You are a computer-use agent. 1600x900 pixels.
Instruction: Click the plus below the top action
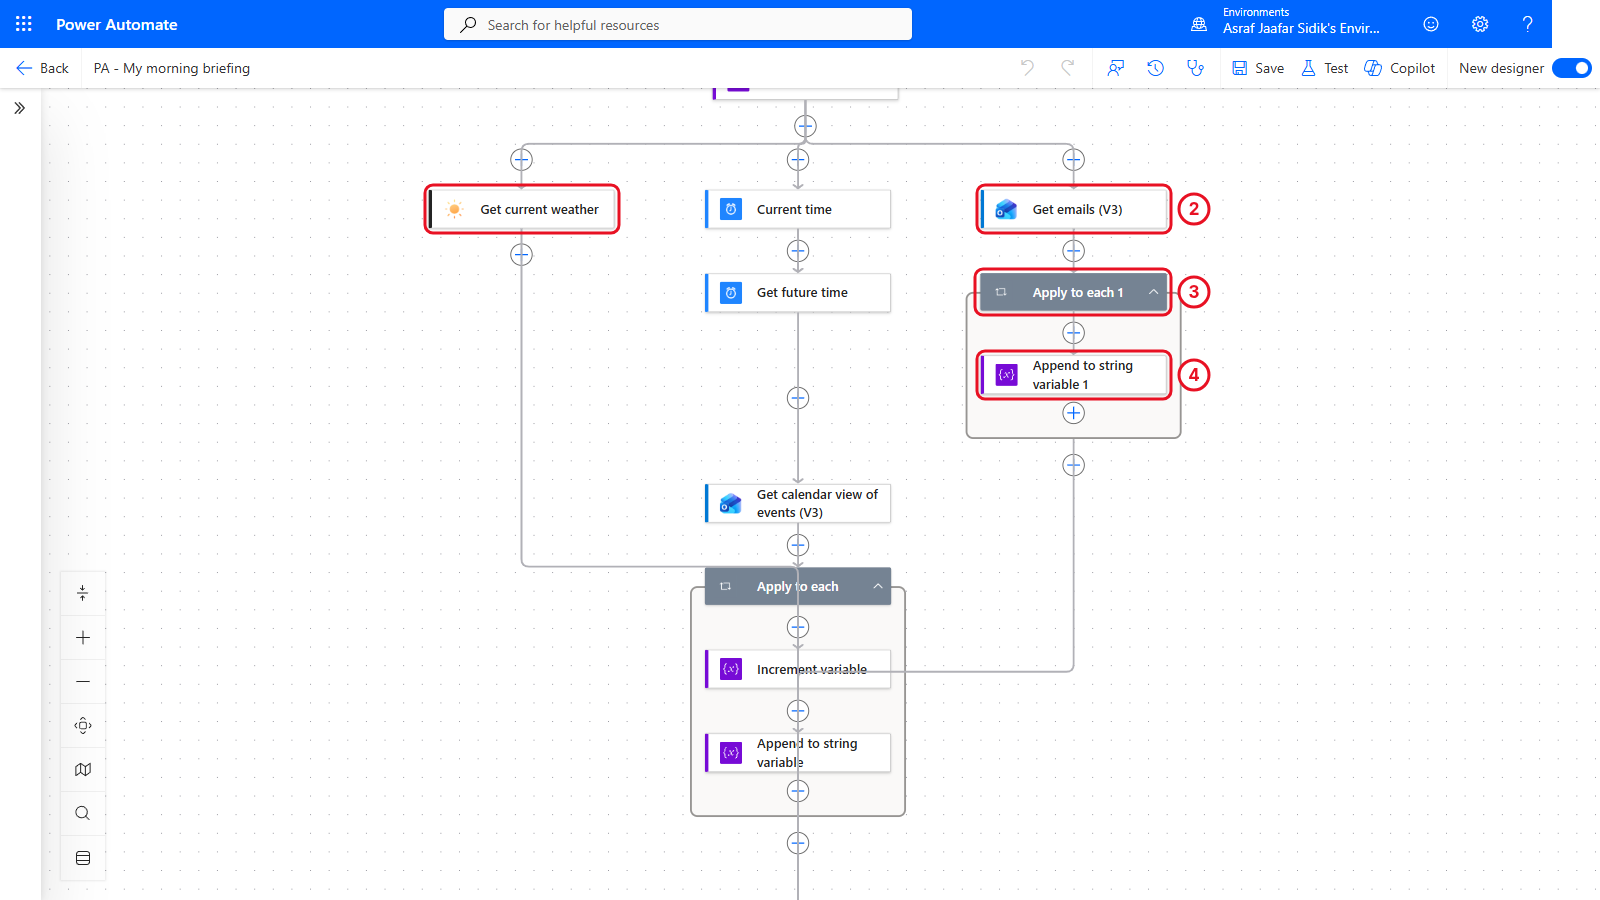coord(805,126)
